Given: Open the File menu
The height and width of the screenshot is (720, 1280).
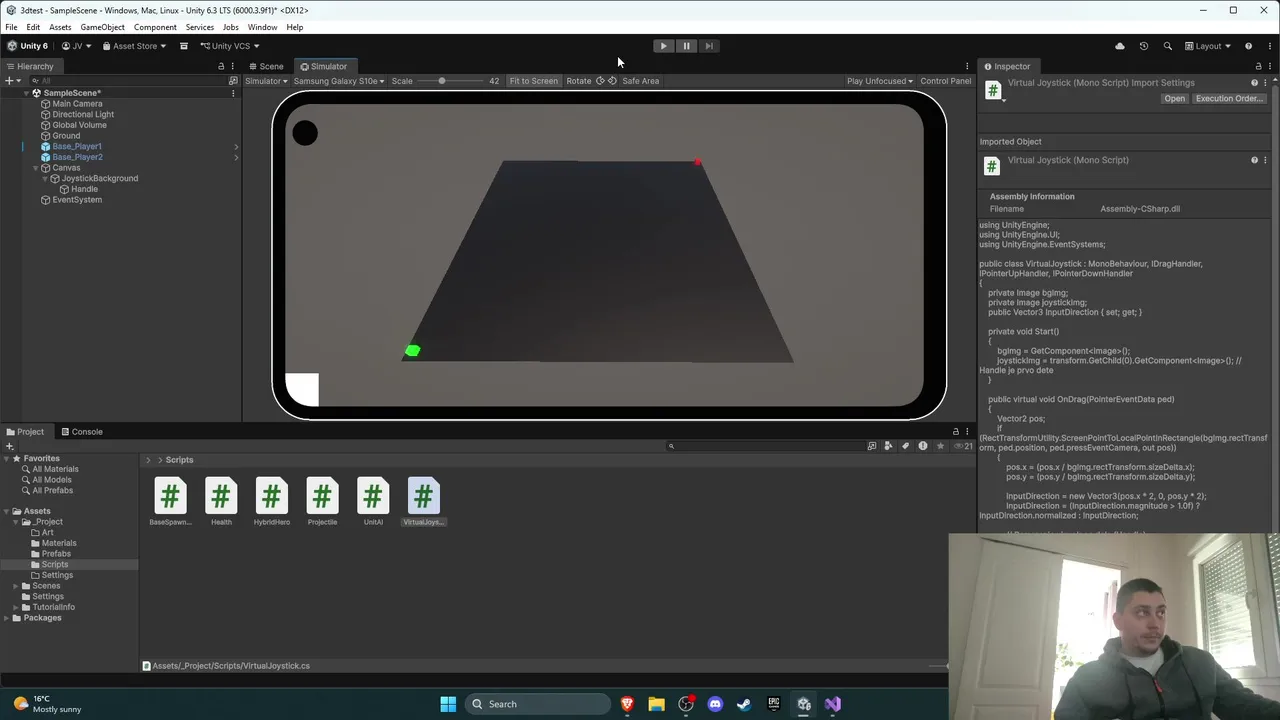Looking at the screenshot, I should tap(11, 27).
